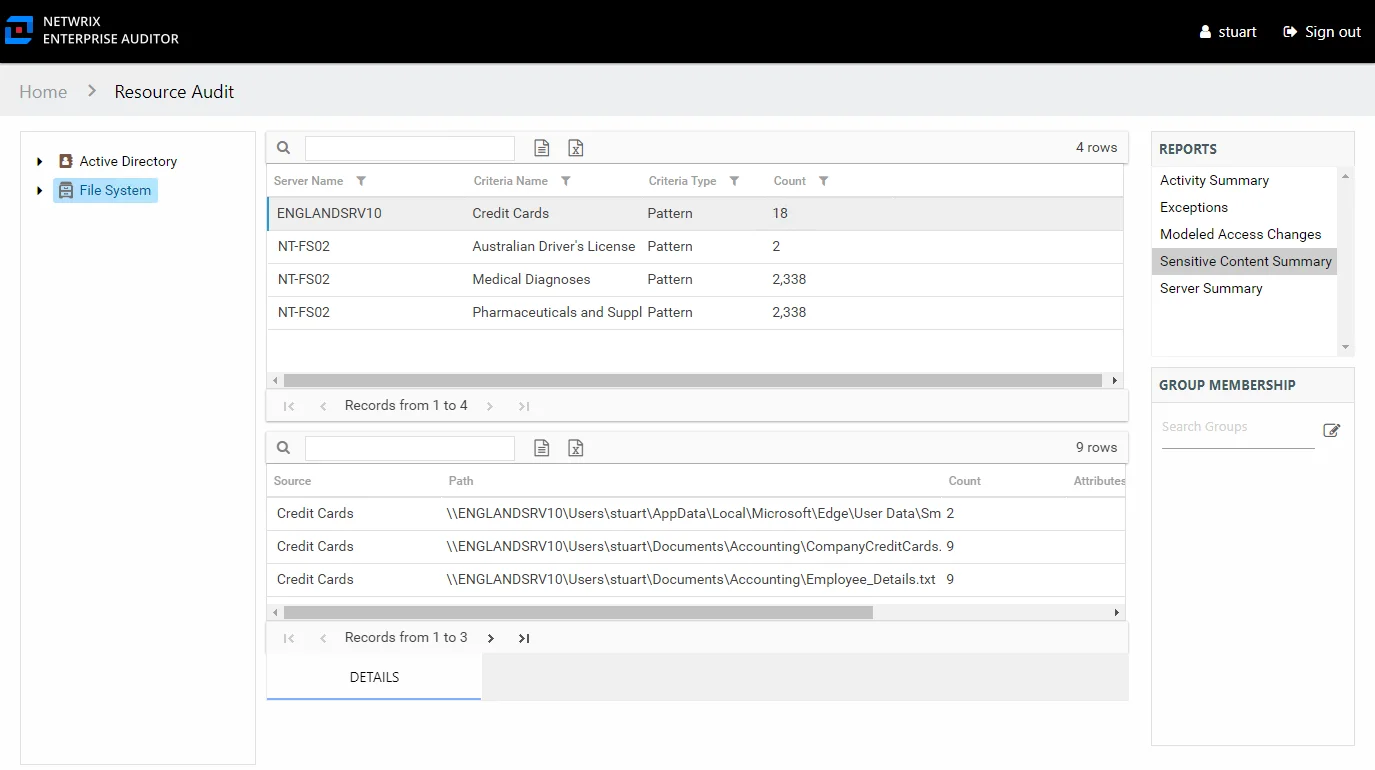Screen dimensions: 1375x770
Task: Go to first page of lower table
Action: 289,638
